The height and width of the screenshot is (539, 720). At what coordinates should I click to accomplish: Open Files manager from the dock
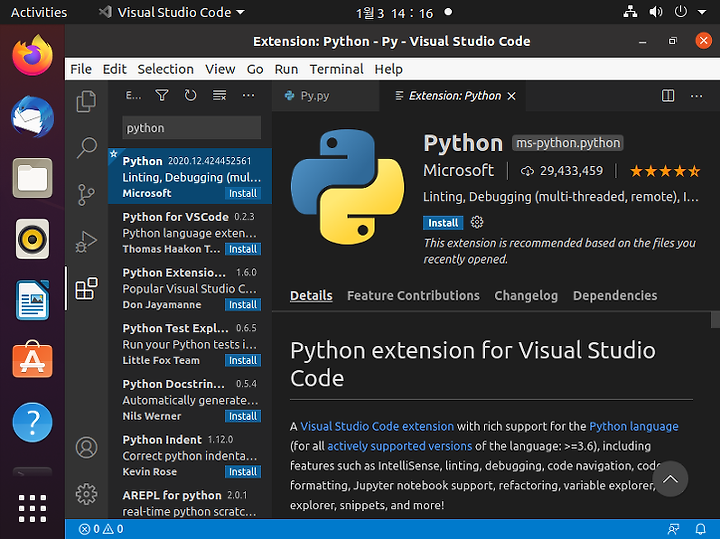(x=32, y=178)
